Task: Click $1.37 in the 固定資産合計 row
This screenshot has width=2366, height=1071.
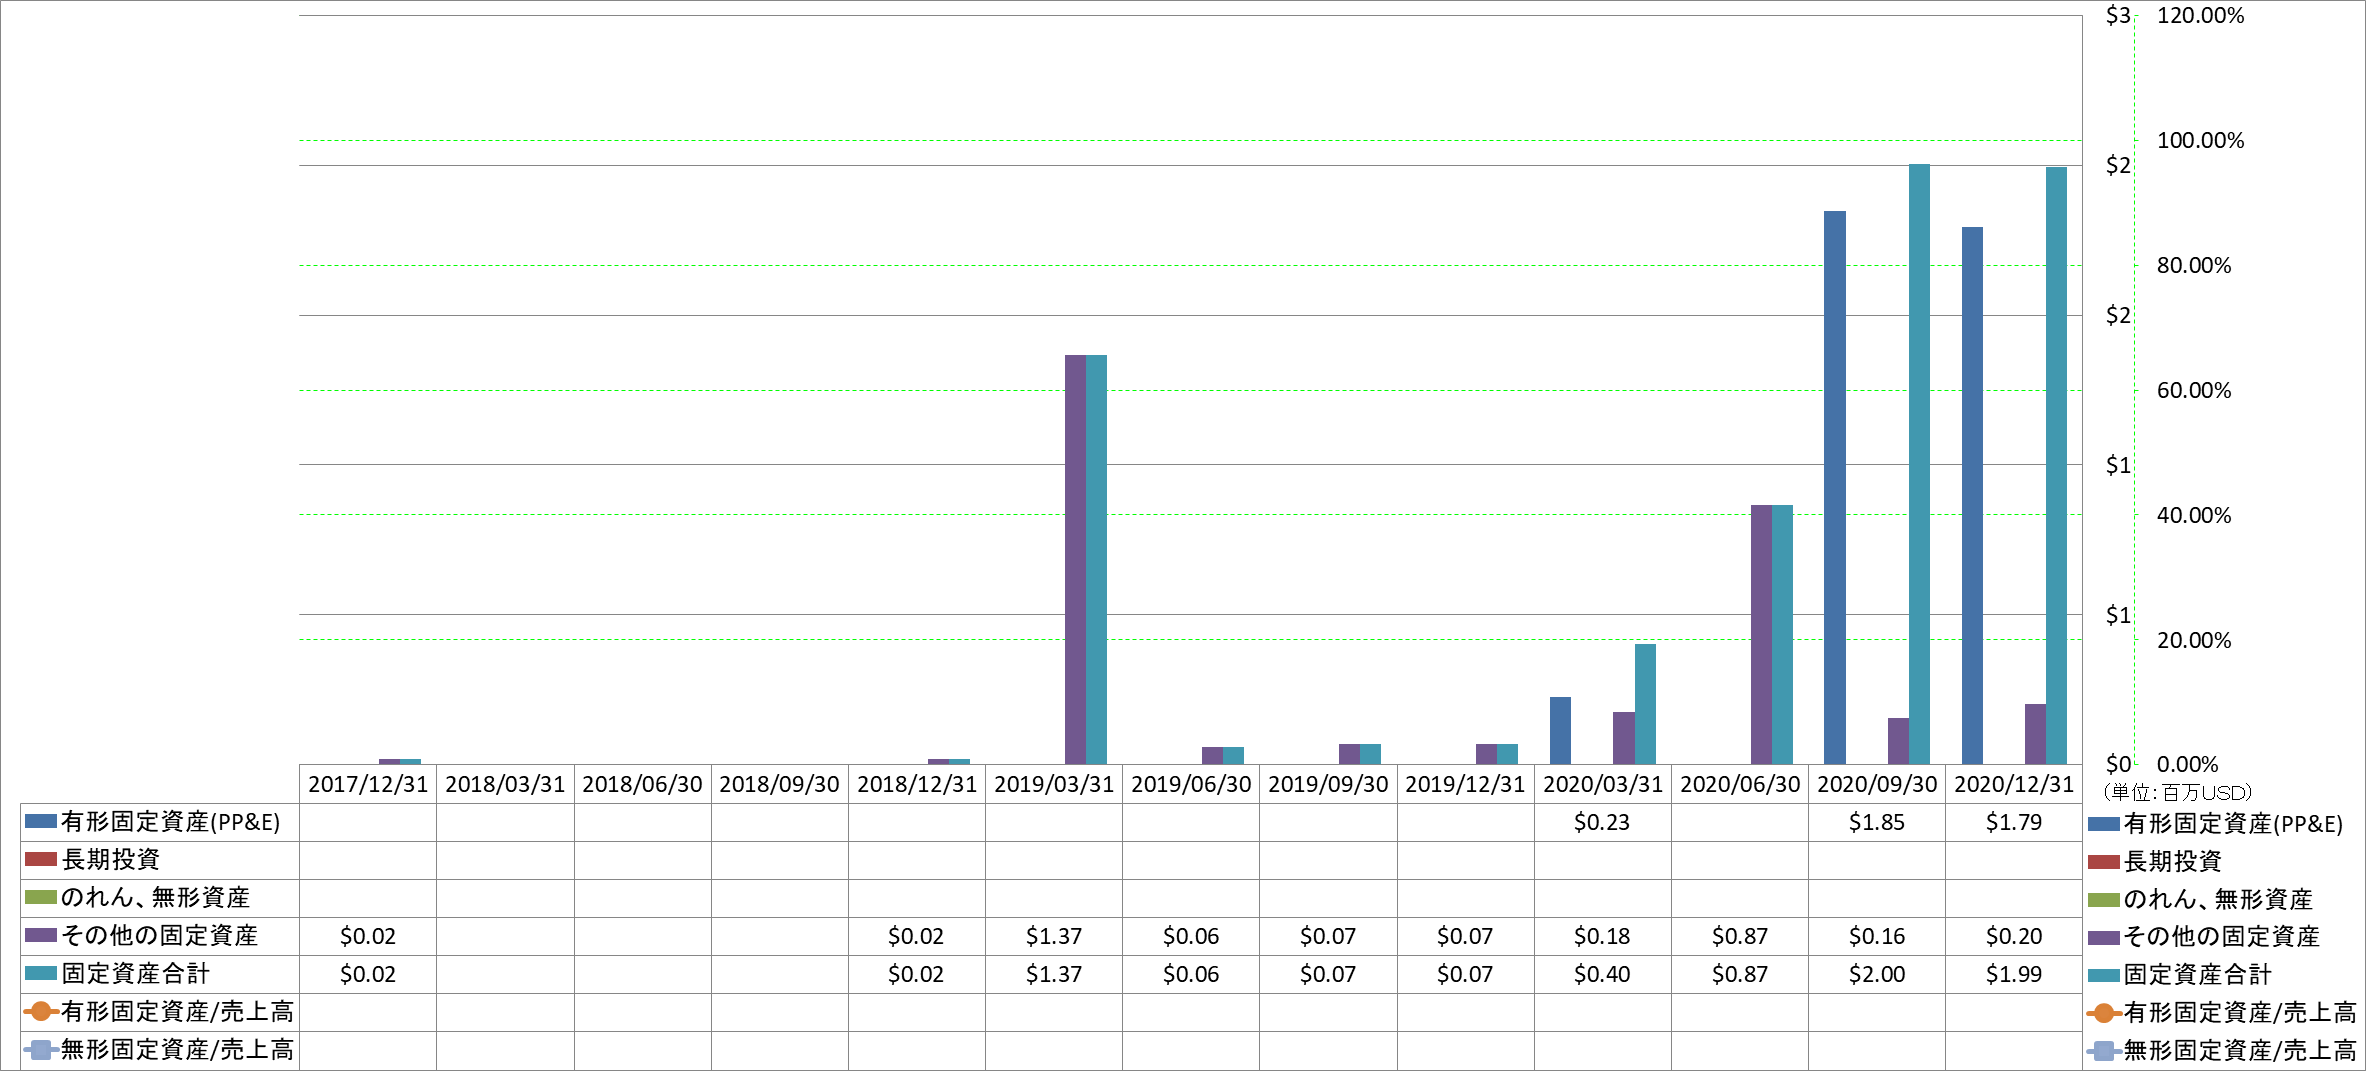Action: tap(1054, 974)
